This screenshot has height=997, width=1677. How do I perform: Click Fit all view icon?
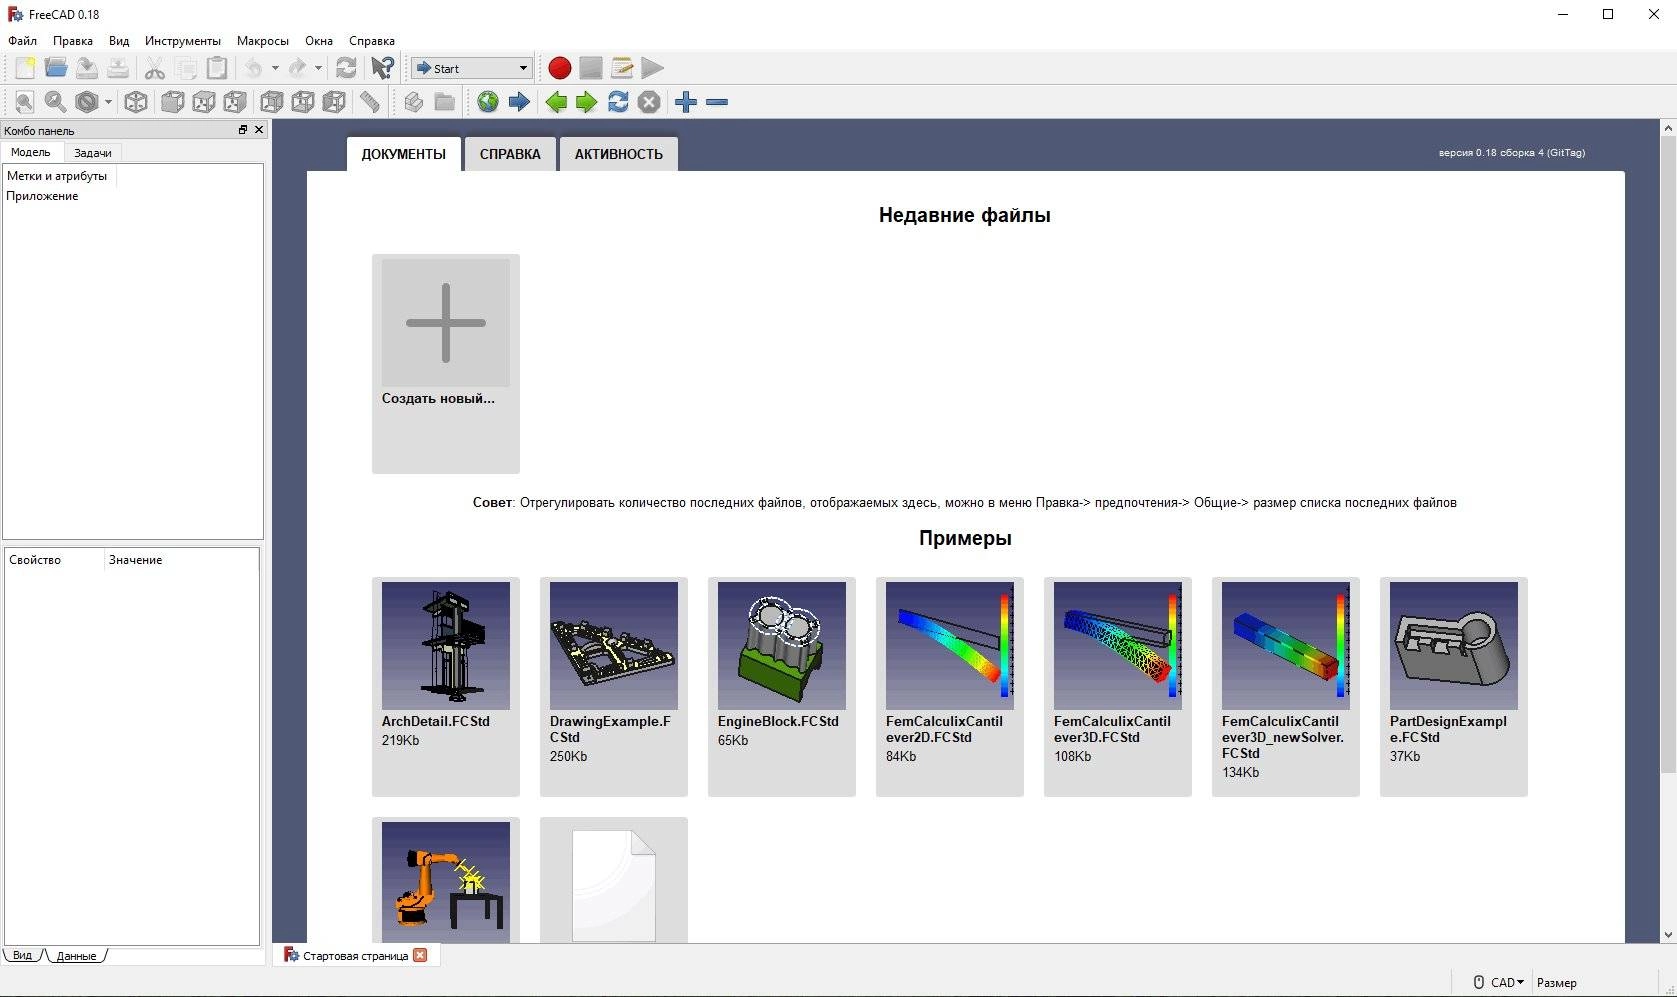[25, 102]
